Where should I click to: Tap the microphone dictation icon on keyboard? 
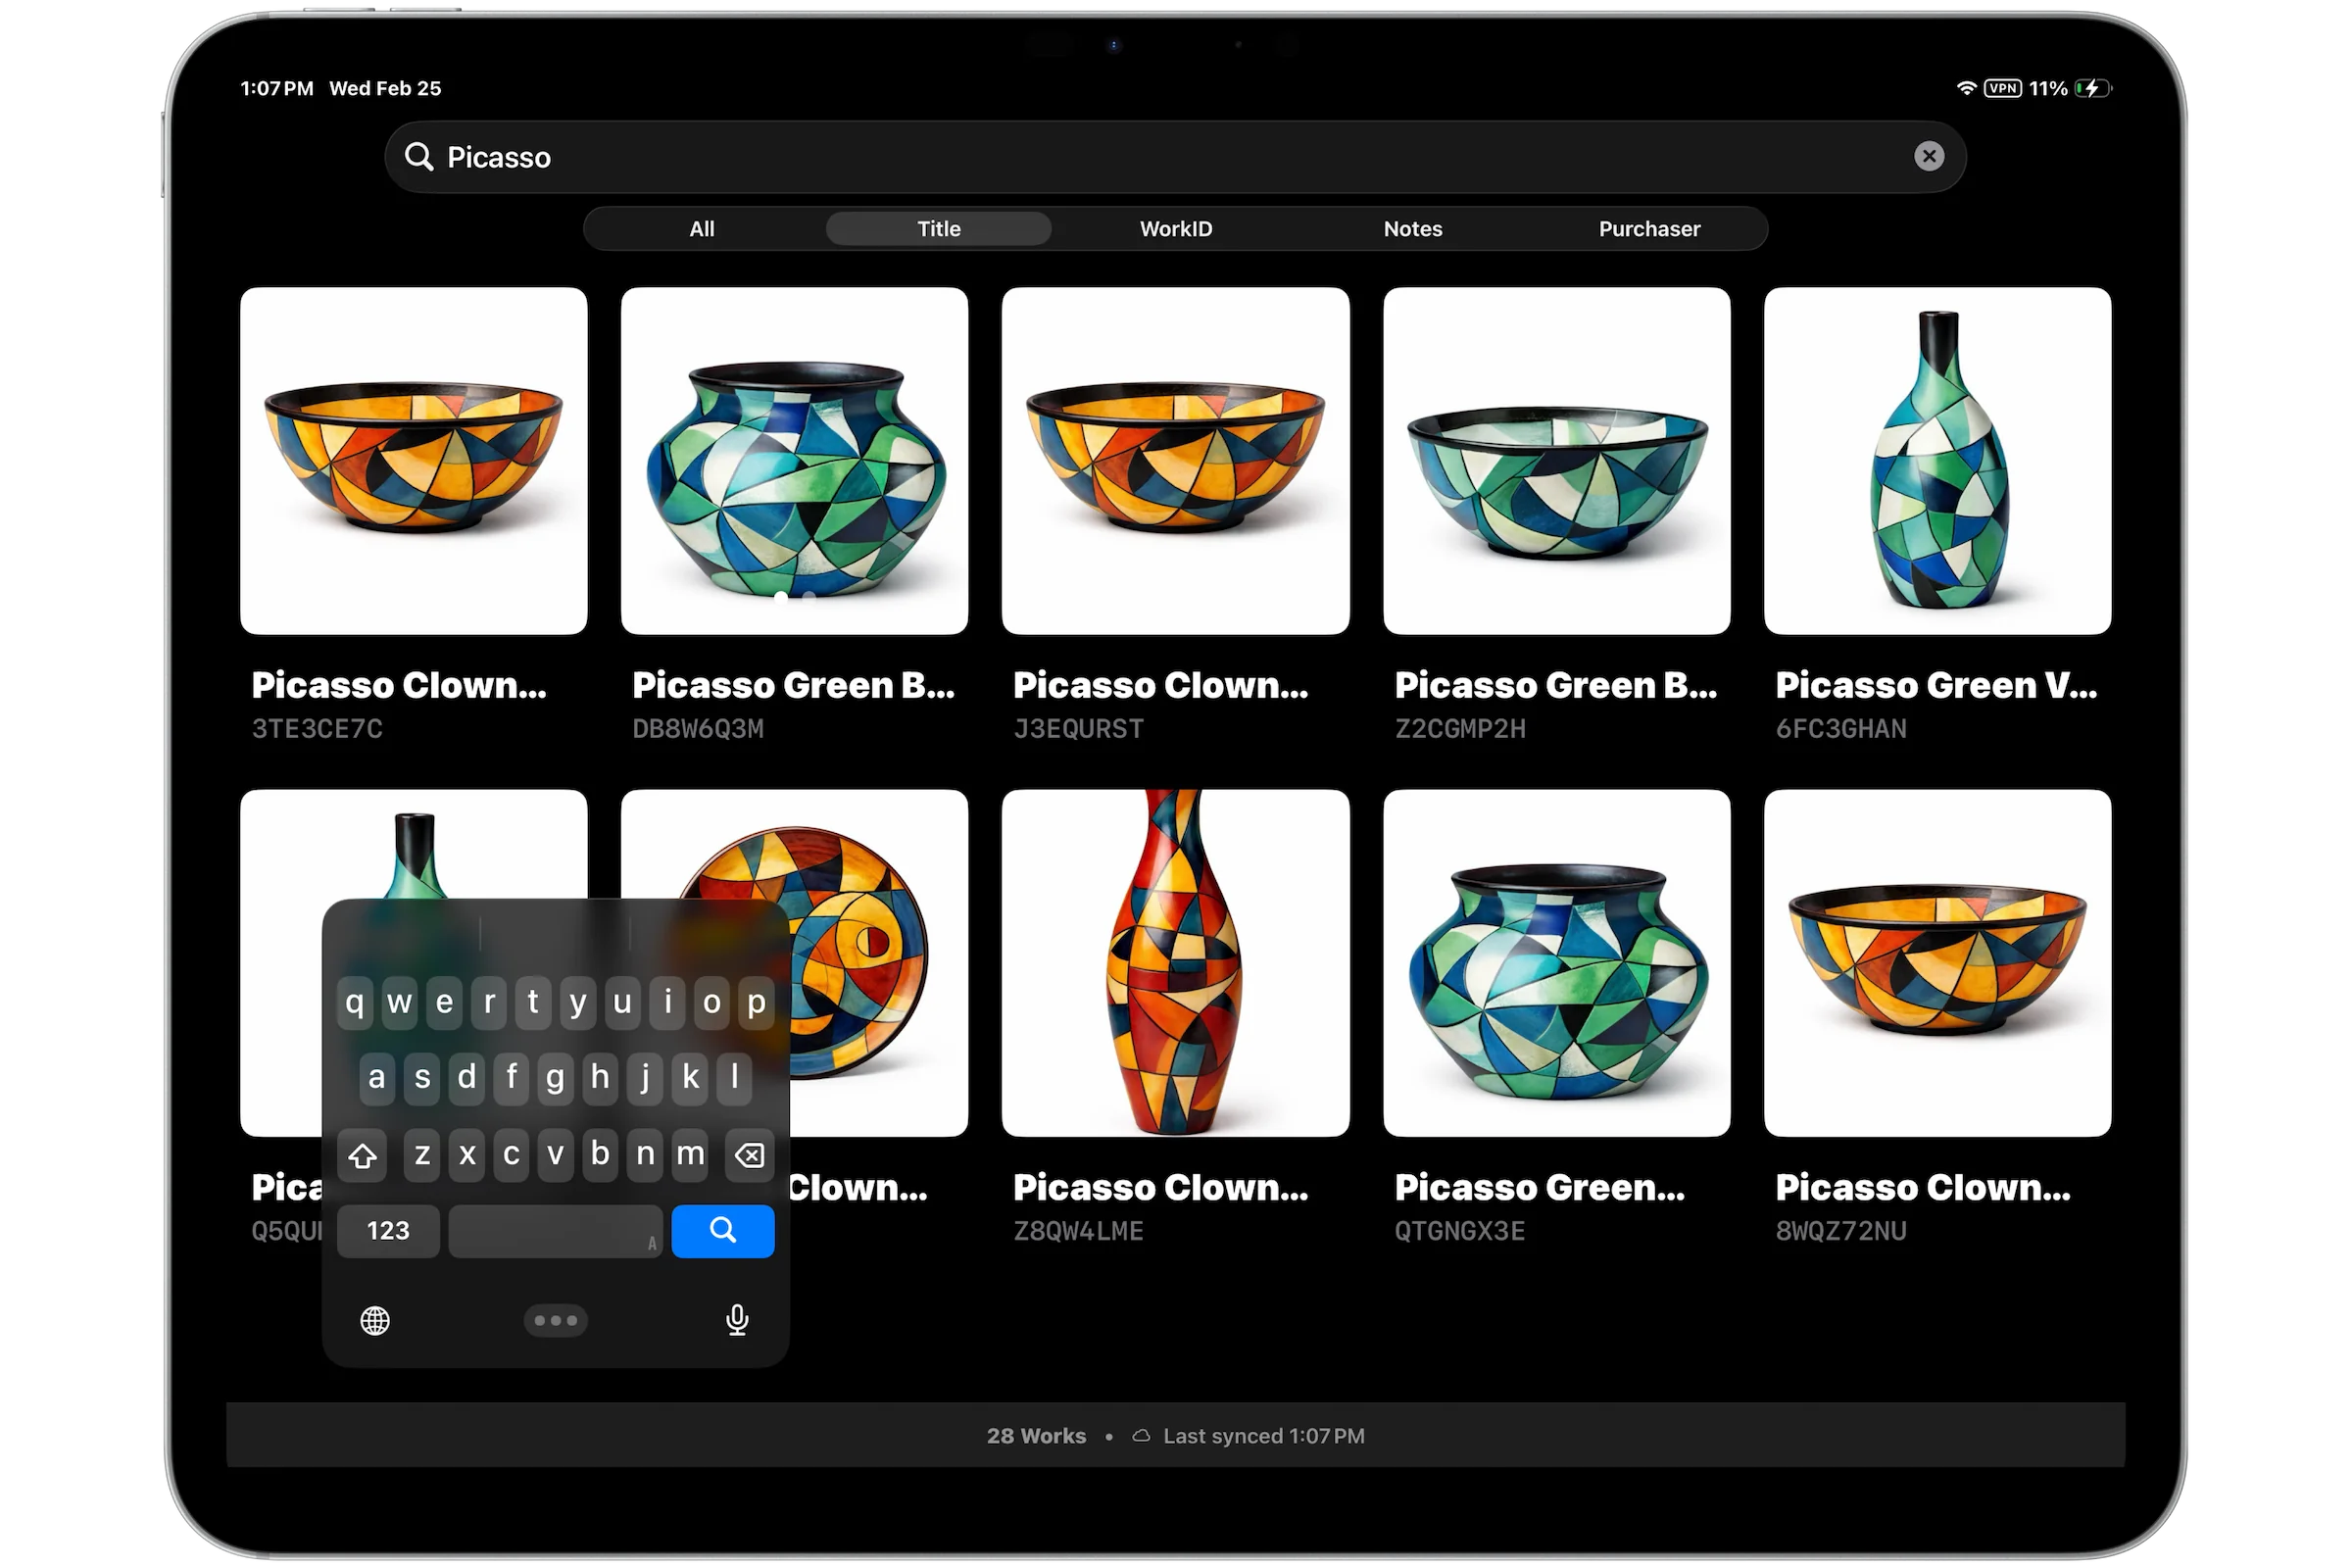tap(737, 1321)
